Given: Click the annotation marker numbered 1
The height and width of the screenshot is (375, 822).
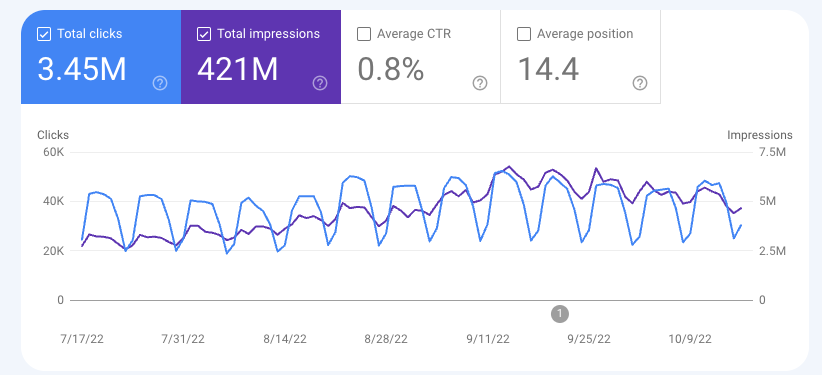Looking at the screenshot, I should pyautogui.click(x=560, y=314).
